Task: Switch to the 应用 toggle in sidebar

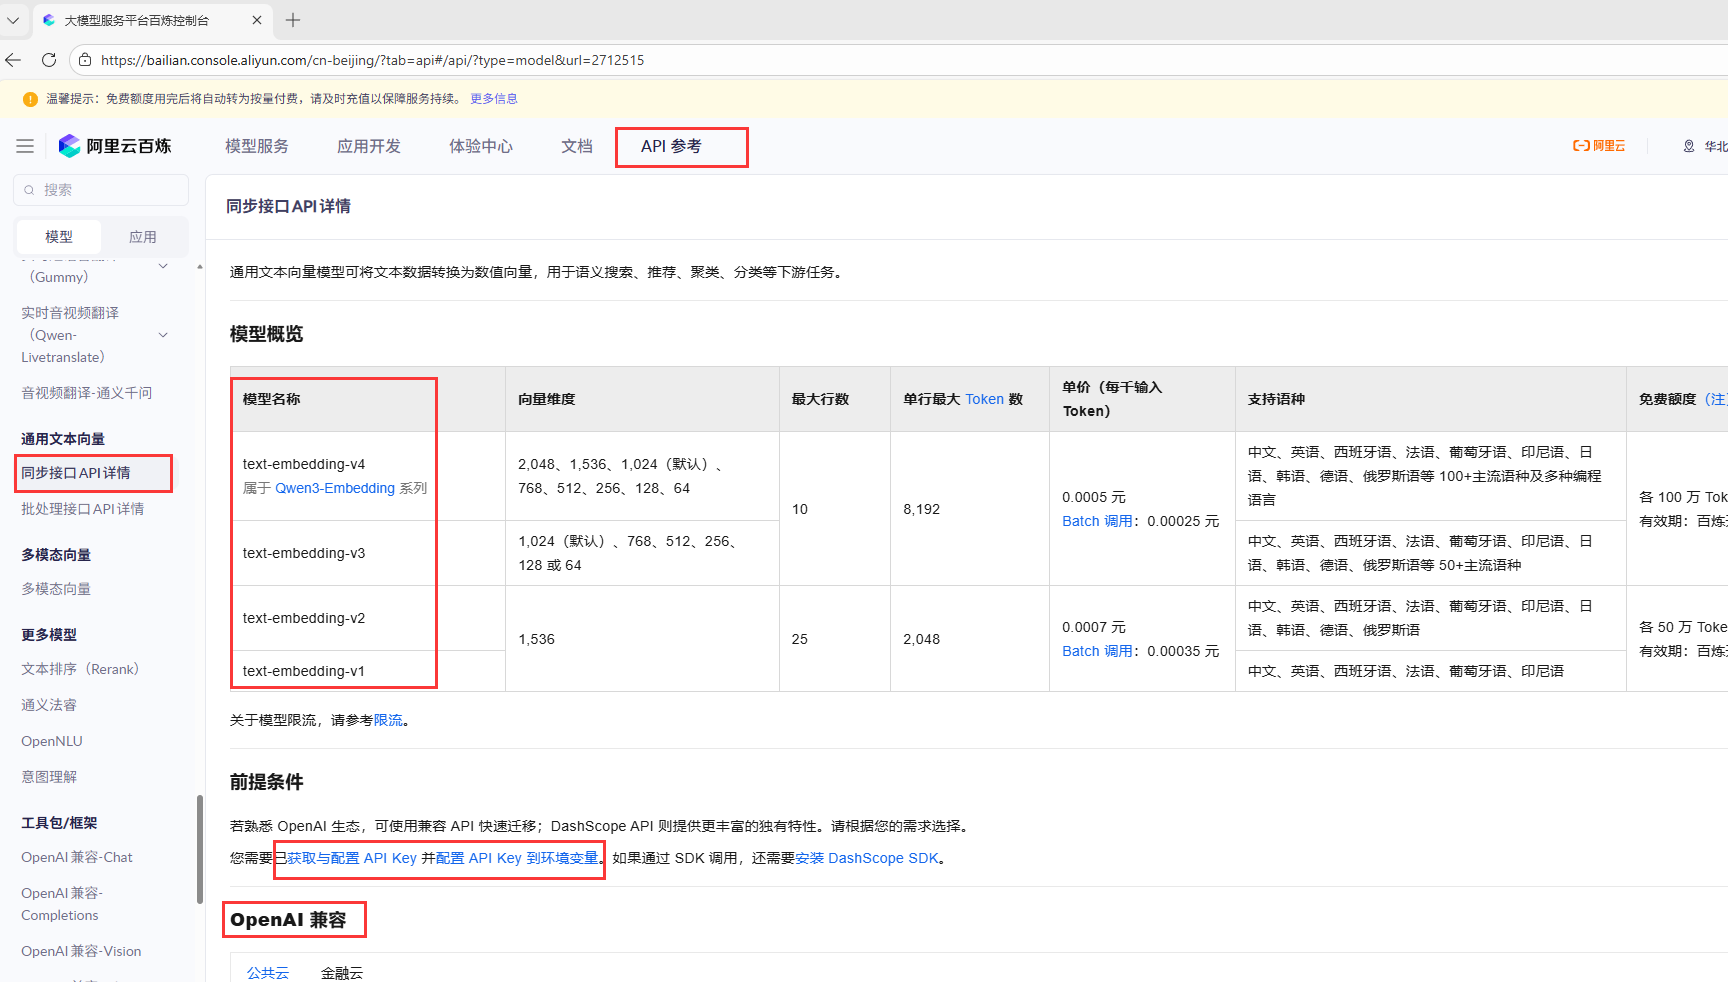Action: click(x=143, y=237)
